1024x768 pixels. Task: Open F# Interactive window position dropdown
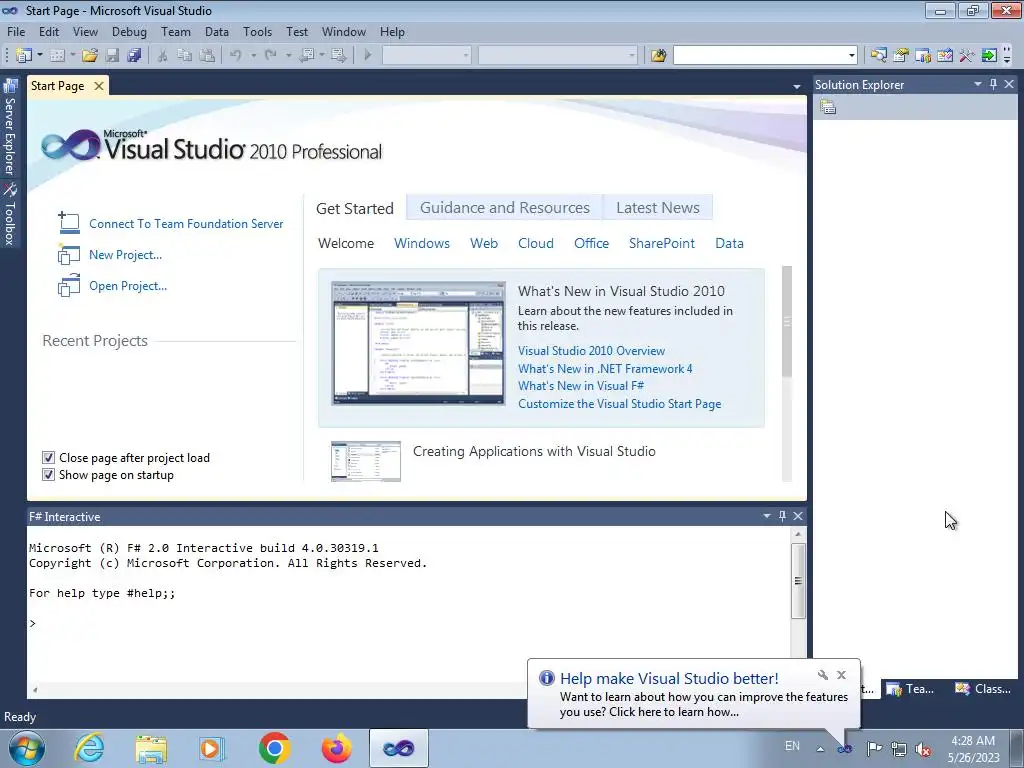point(767,516)
